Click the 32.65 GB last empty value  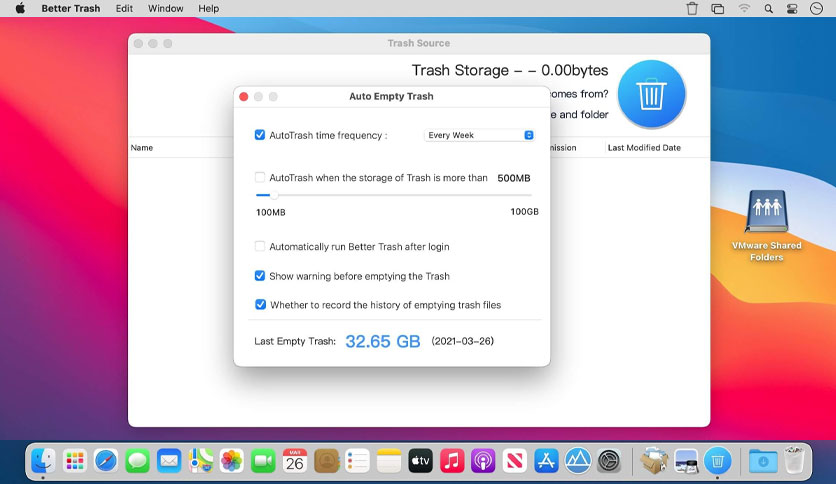click(383, 341)
